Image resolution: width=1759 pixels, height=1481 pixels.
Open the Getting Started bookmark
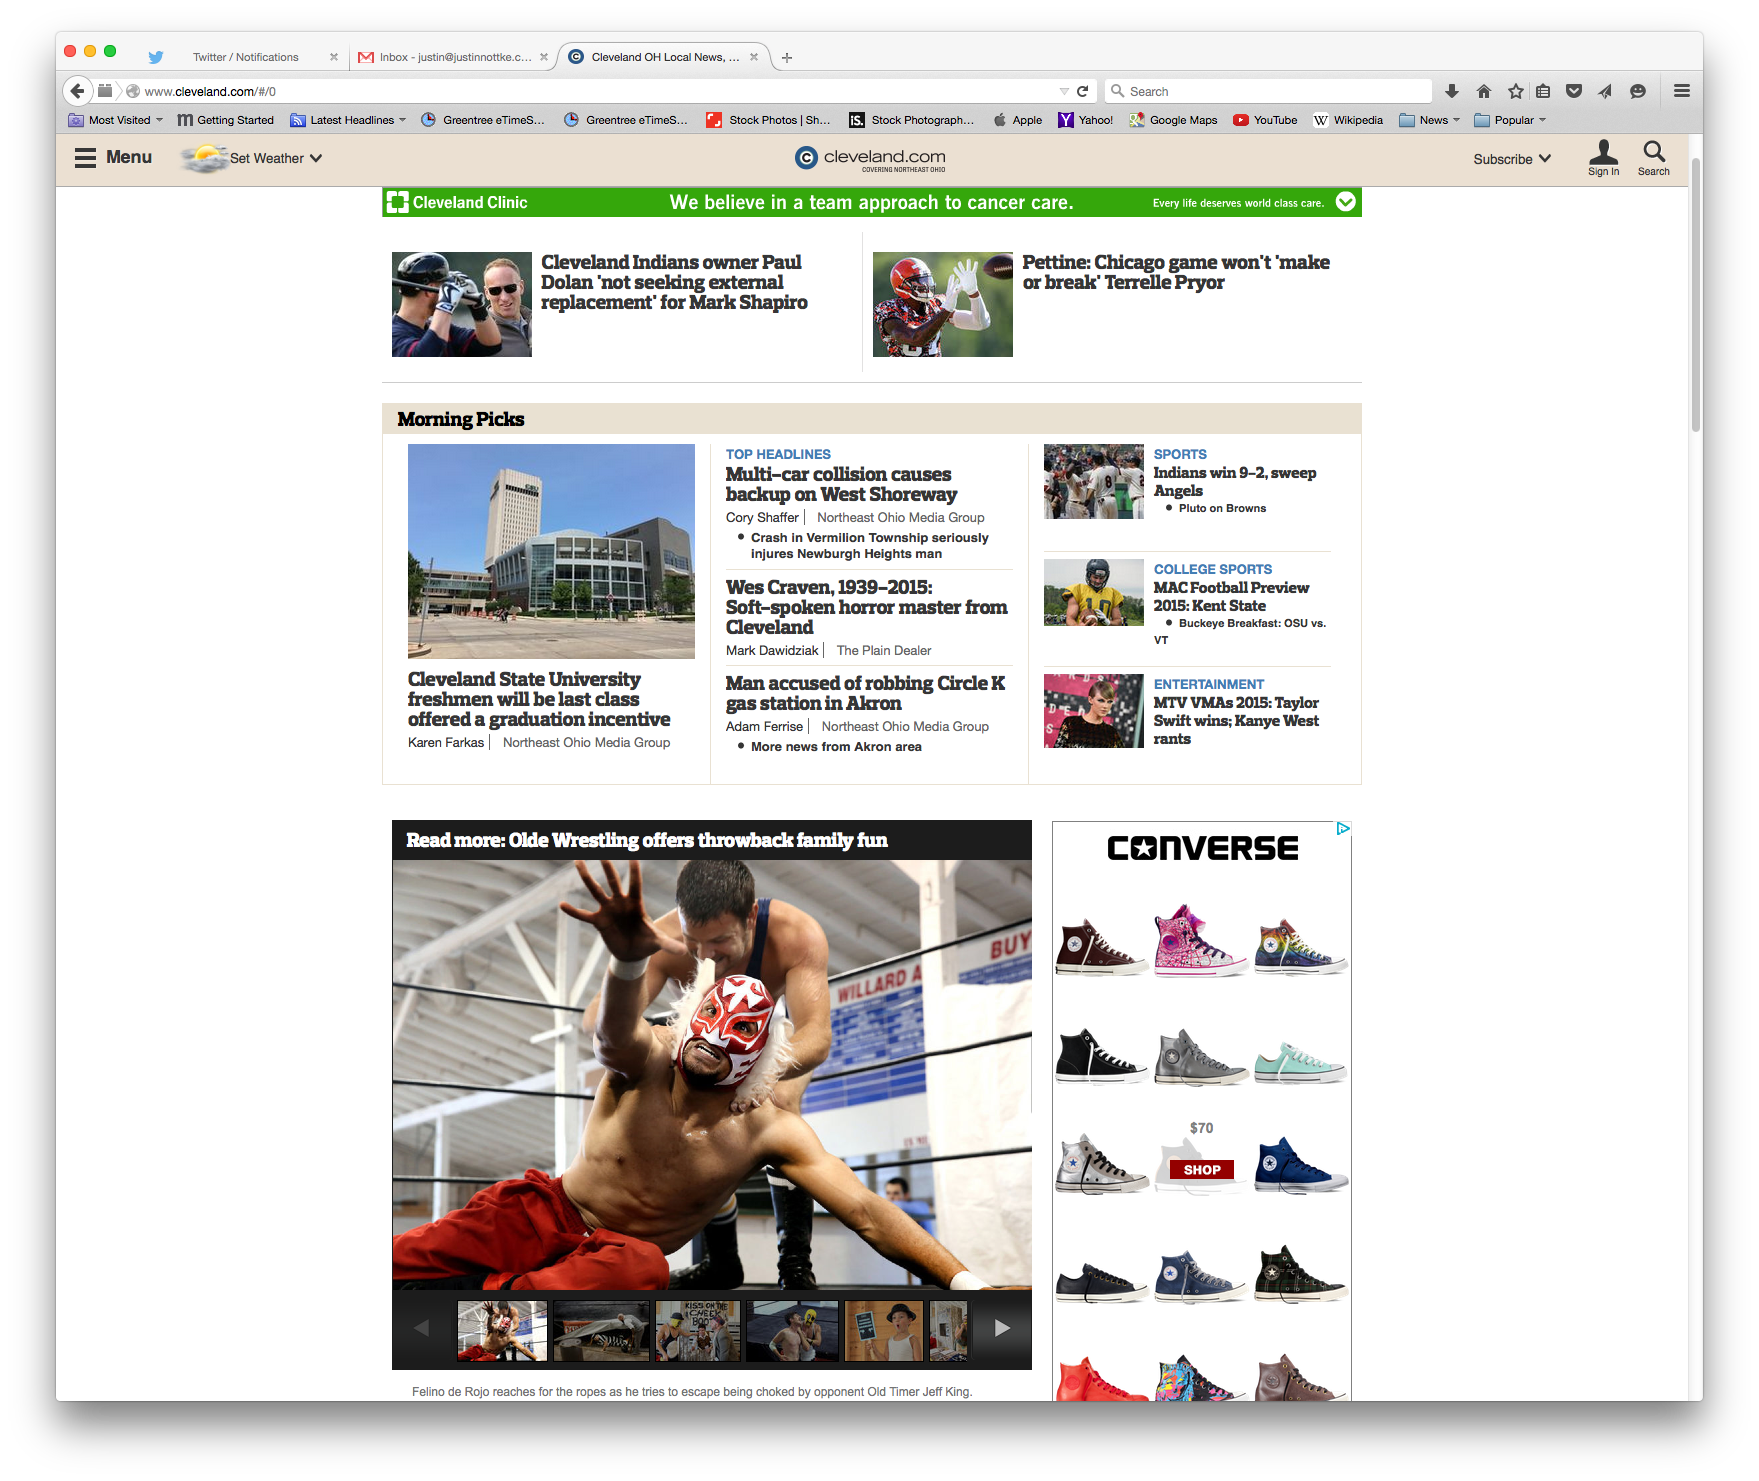(x=225, y=120)
